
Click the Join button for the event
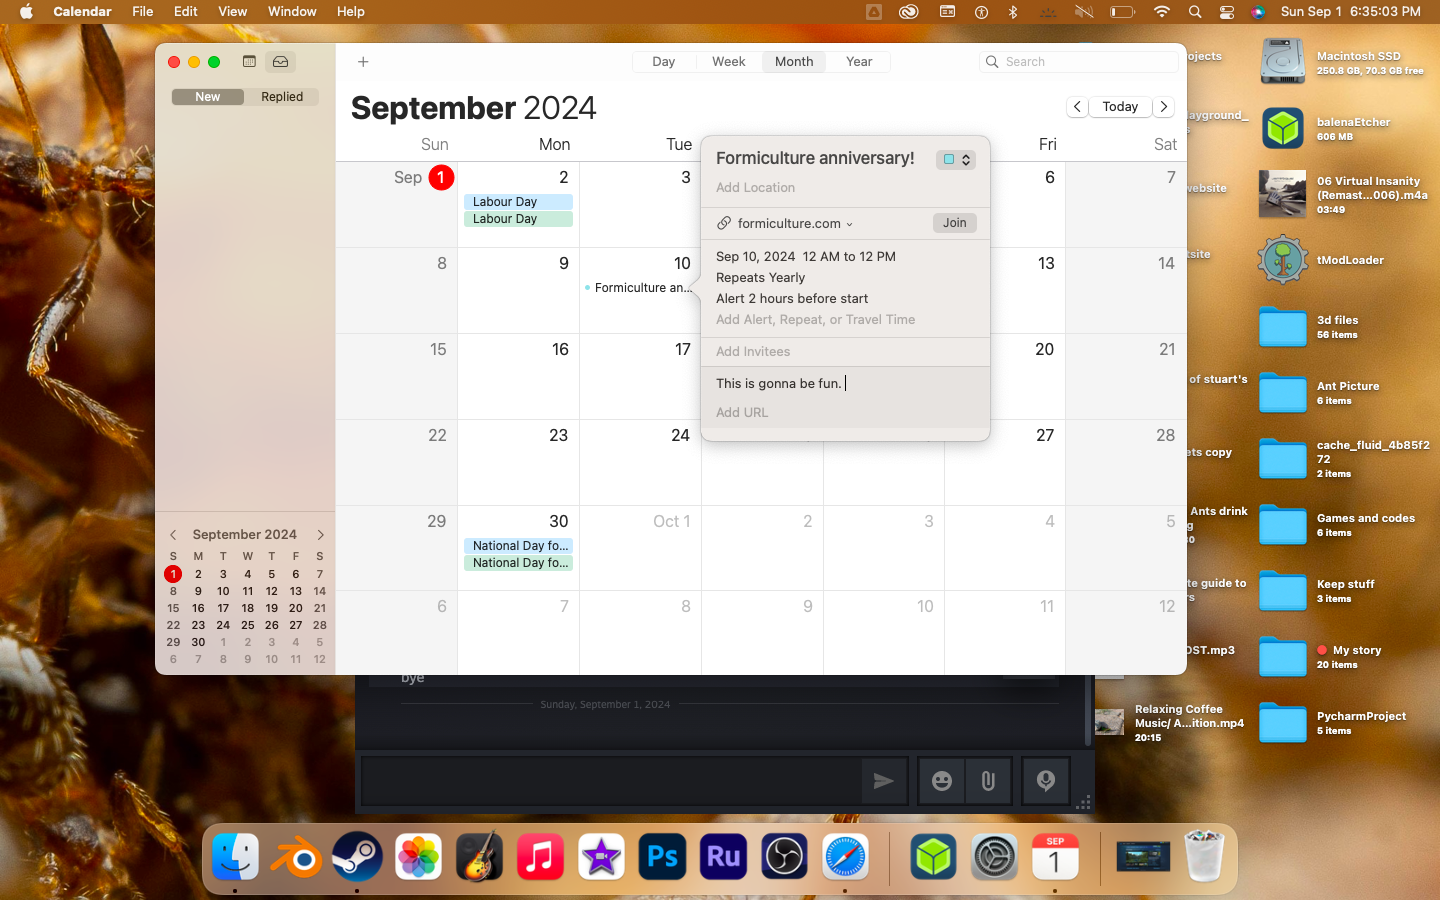click(955, 223)
